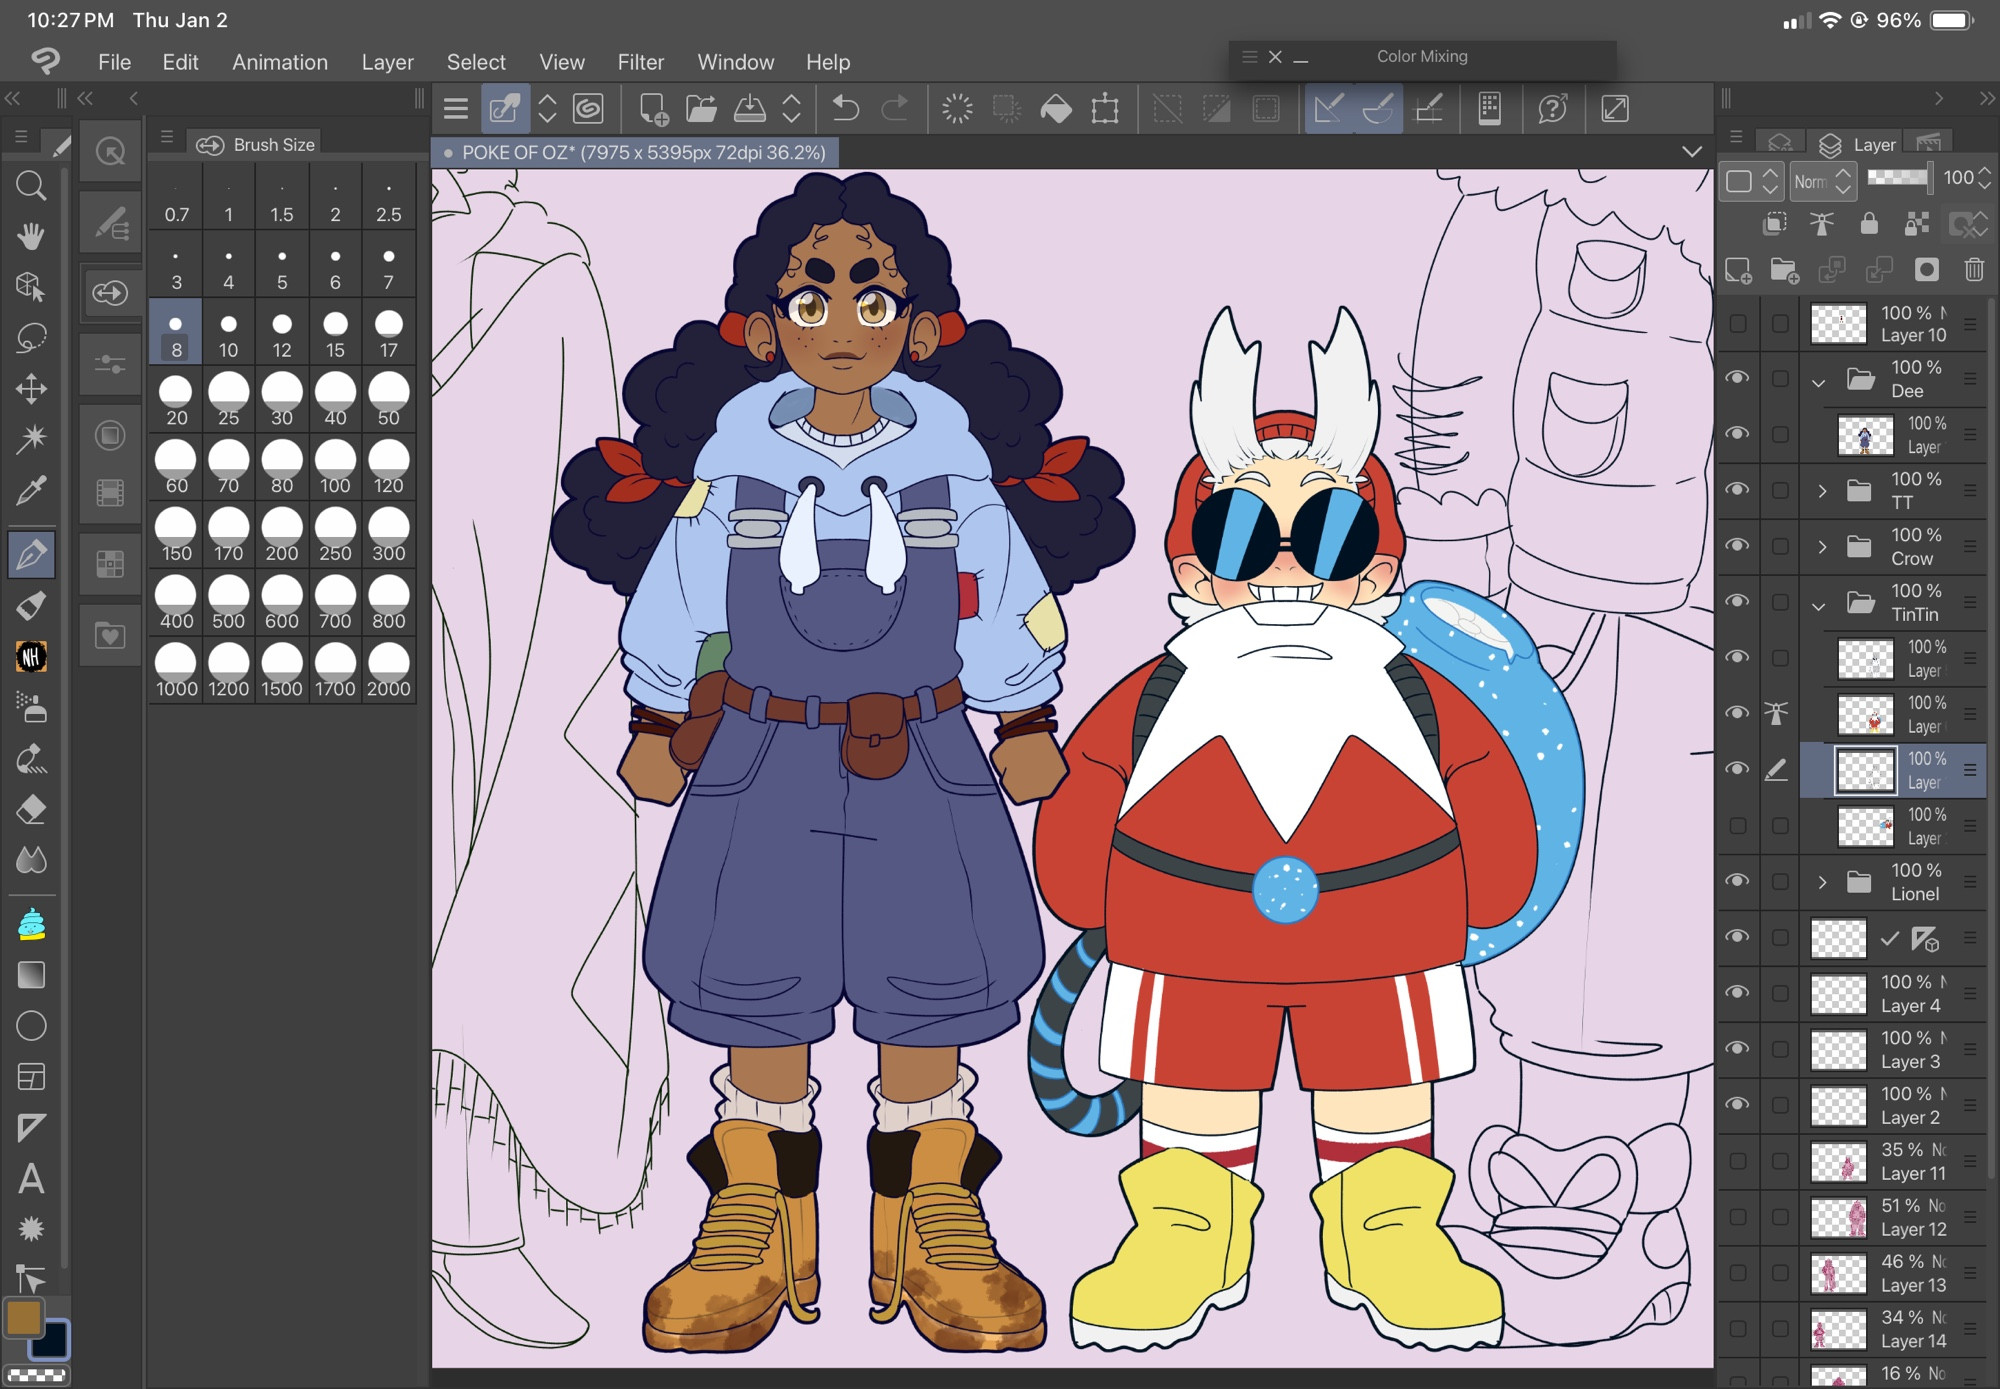This screenshot has height=1389, width=2000.
Task: Create a new layer folder
Action: pos(1784,270)
